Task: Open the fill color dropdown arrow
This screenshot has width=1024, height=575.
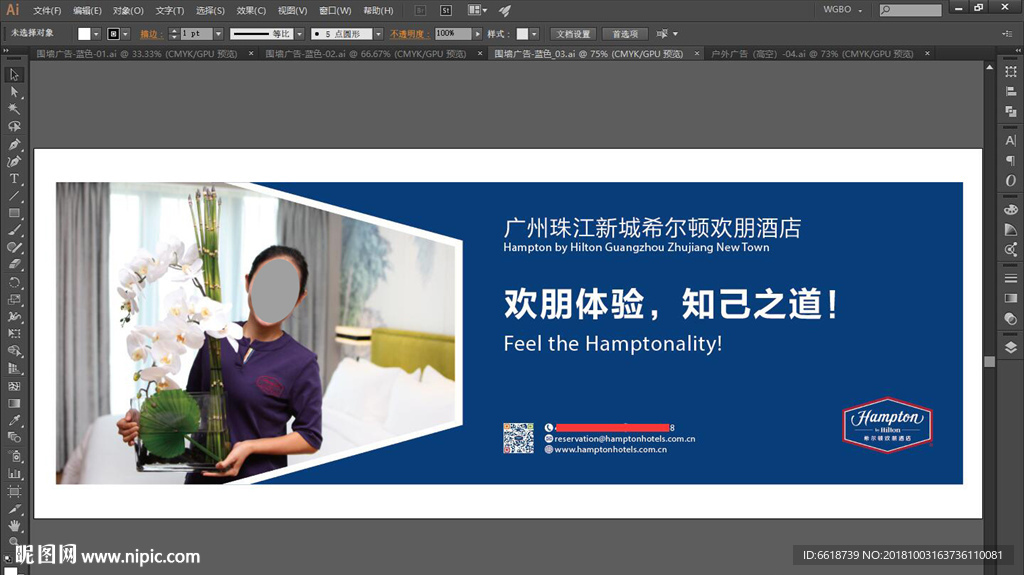Action: pos(96,34)
